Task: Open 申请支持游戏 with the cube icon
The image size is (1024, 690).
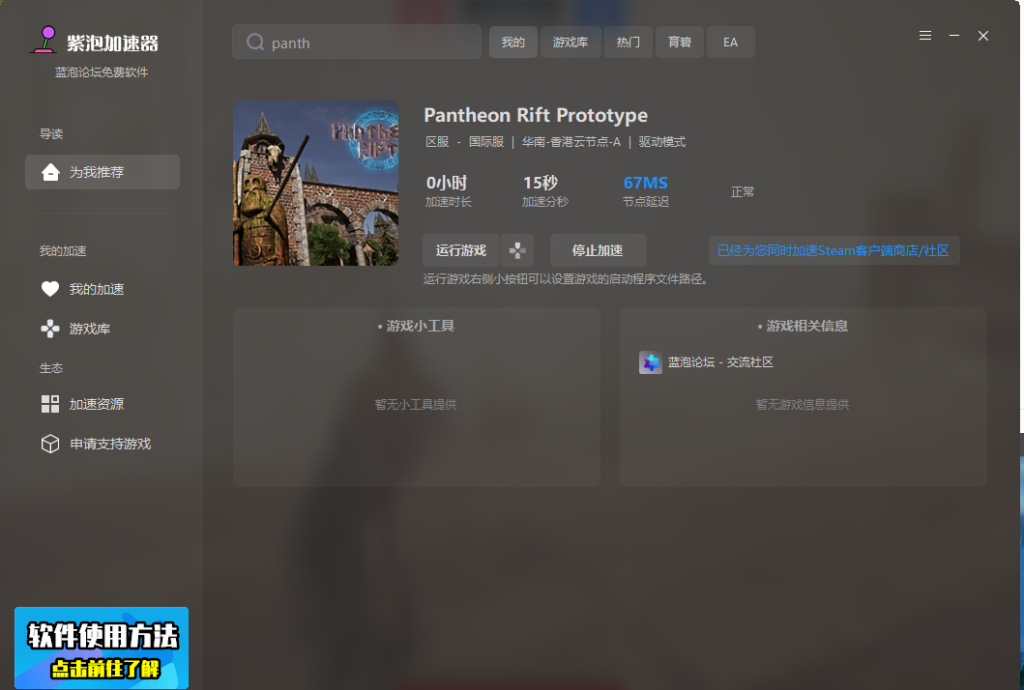Action: click(96, 444)
